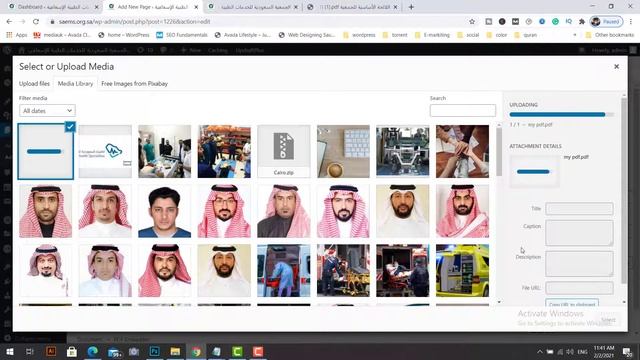640x360 pixels.
Task: Open the Web Designing bookmark
Action: coord(307,35)
